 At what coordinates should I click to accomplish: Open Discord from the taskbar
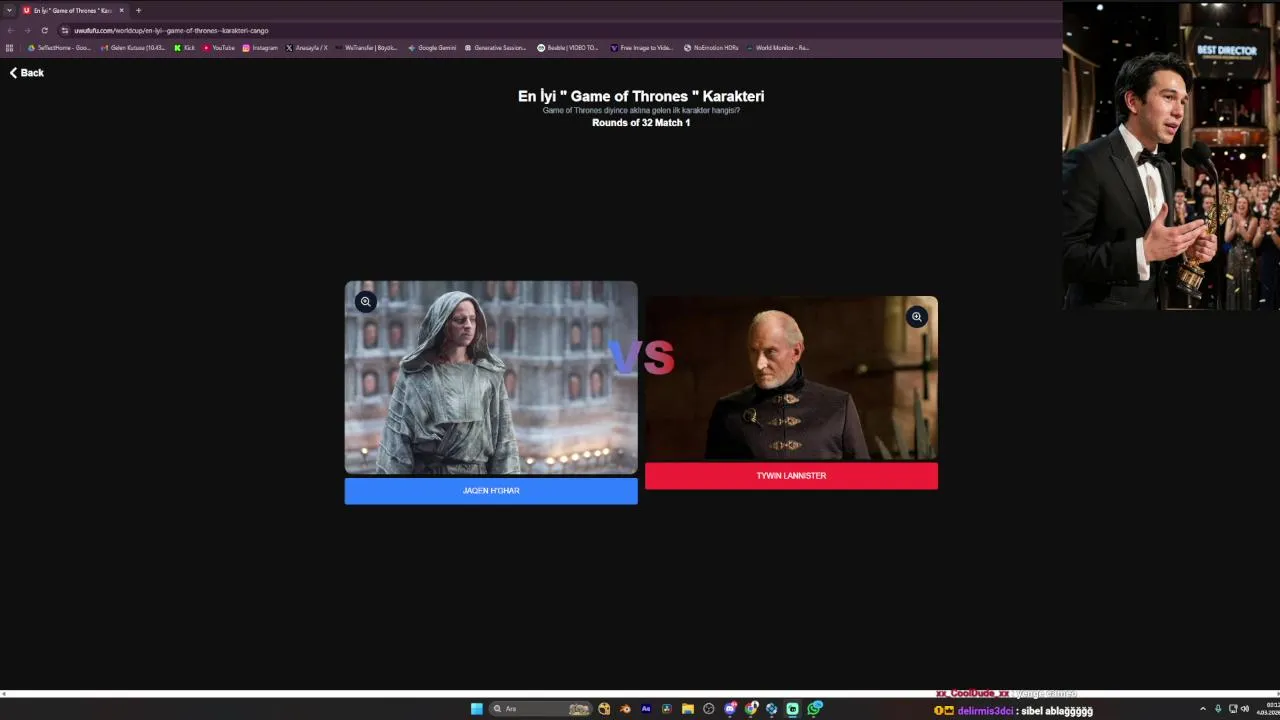(730, 709)
